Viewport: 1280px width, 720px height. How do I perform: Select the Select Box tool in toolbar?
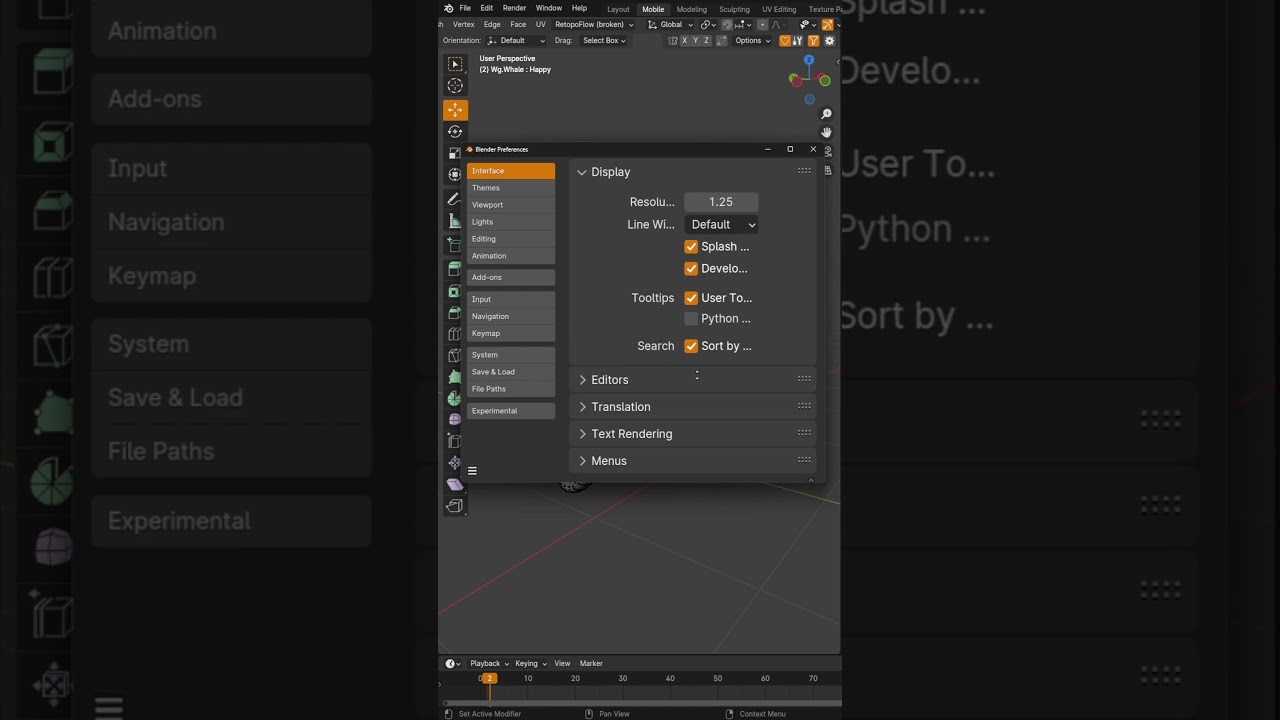pos(455,64)
